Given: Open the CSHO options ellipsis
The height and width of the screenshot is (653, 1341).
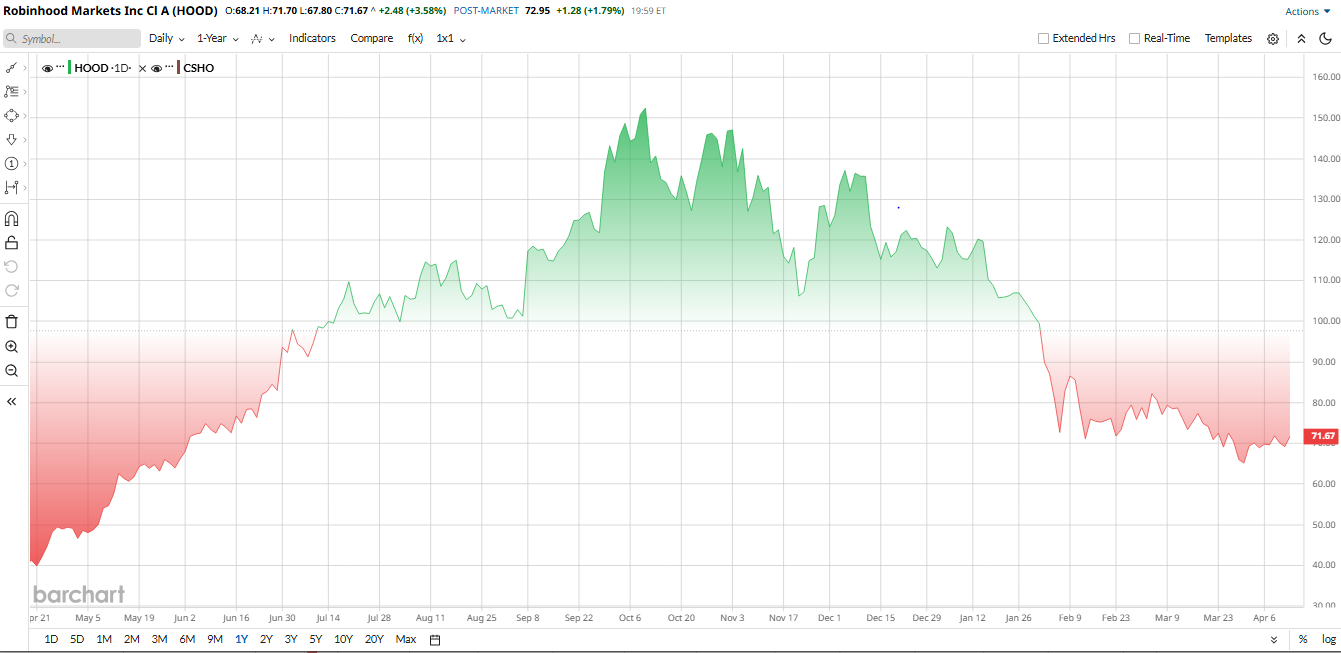Looking at the screenshot, I should click(x=169, y=68).
